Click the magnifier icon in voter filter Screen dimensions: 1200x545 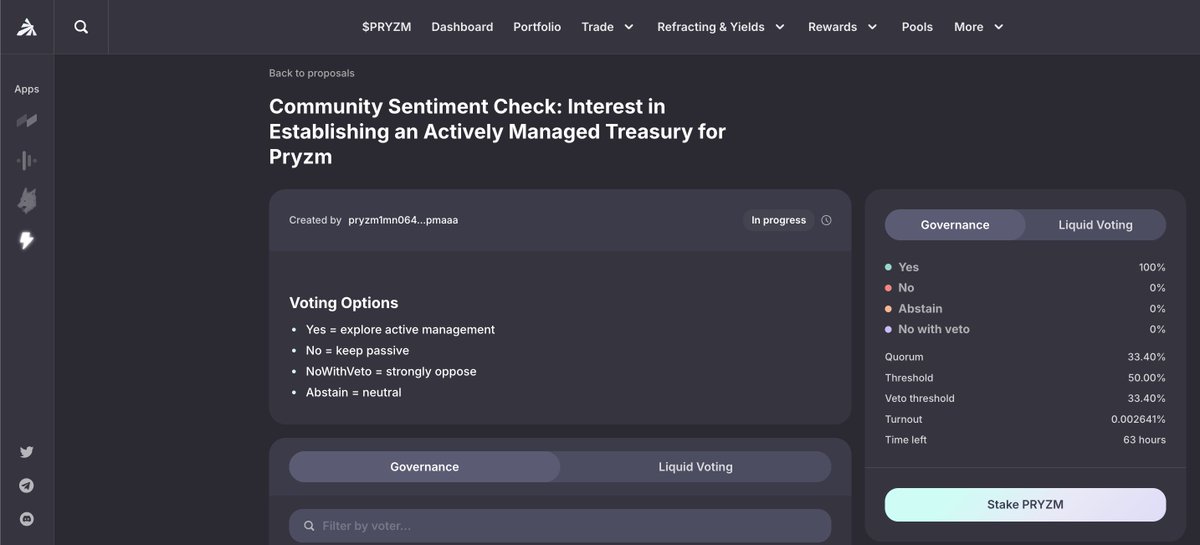[307, 526]
